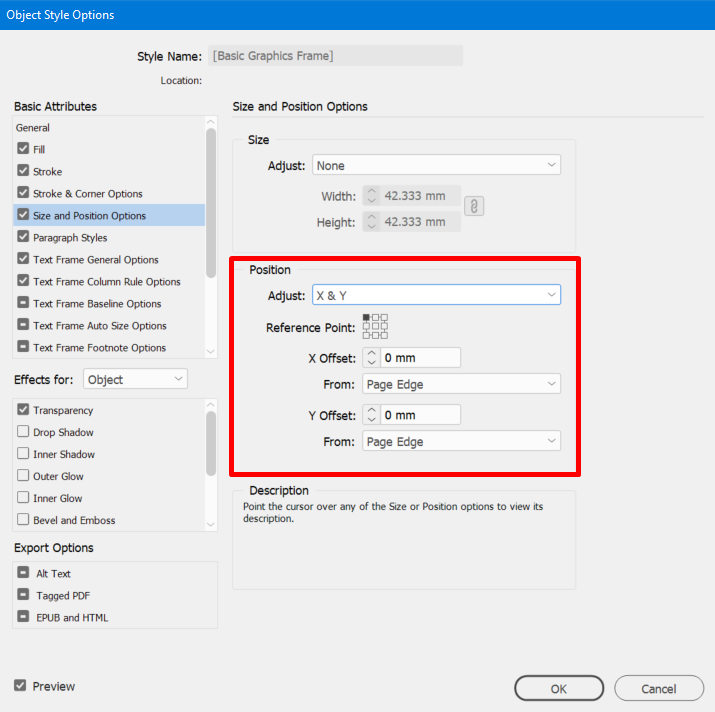The width and height of the screenshot is (715, 712).
Task: Enable Bevel and Emboss effect checkbox
Action: (x=23, y=519)
